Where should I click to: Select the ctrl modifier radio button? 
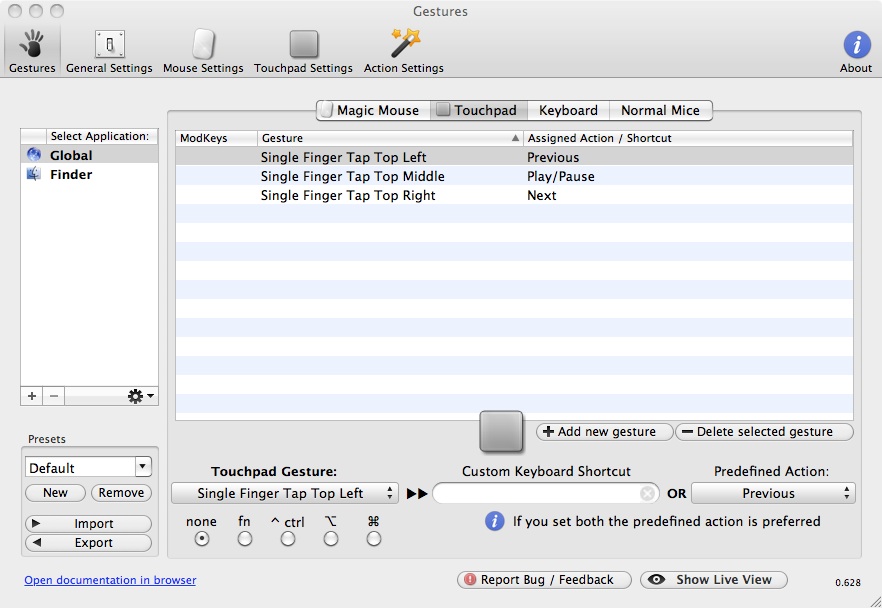click(288, 539)
